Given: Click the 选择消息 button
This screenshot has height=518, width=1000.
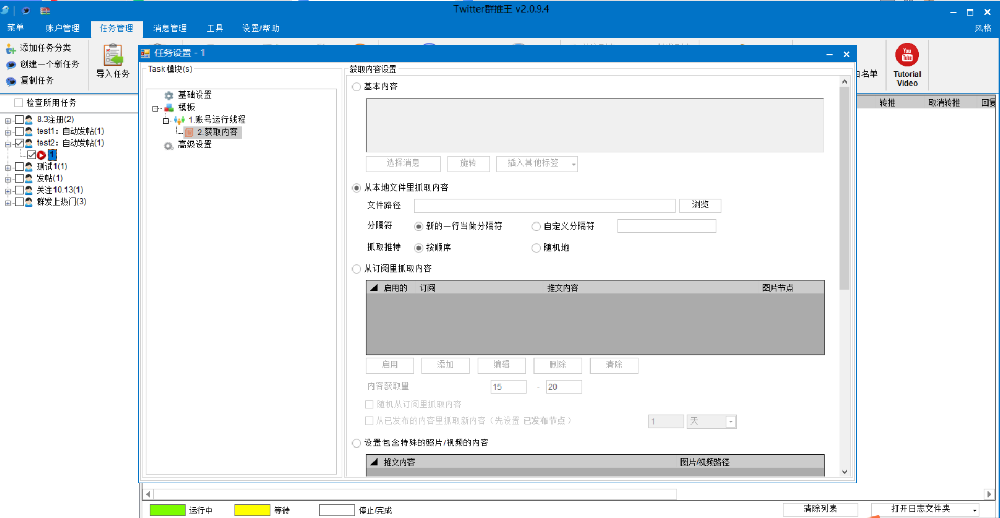Looking at the screenshot, I should click(x=403, y=163).
